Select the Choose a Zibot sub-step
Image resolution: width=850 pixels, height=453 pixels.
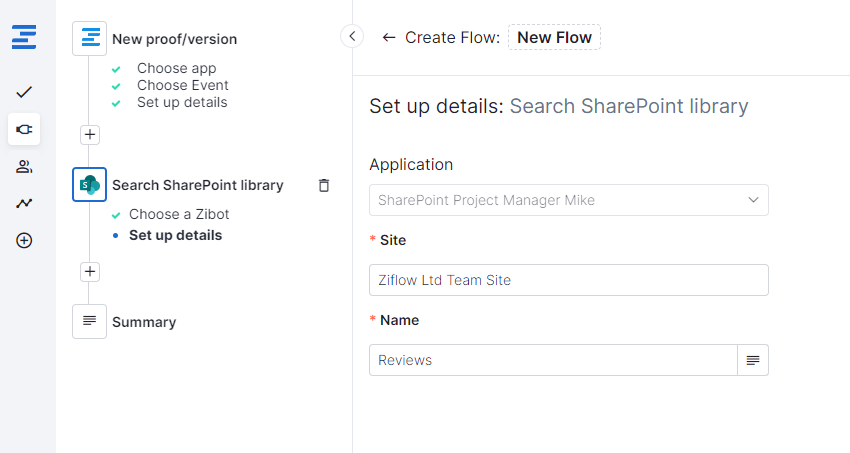point(179,214)
